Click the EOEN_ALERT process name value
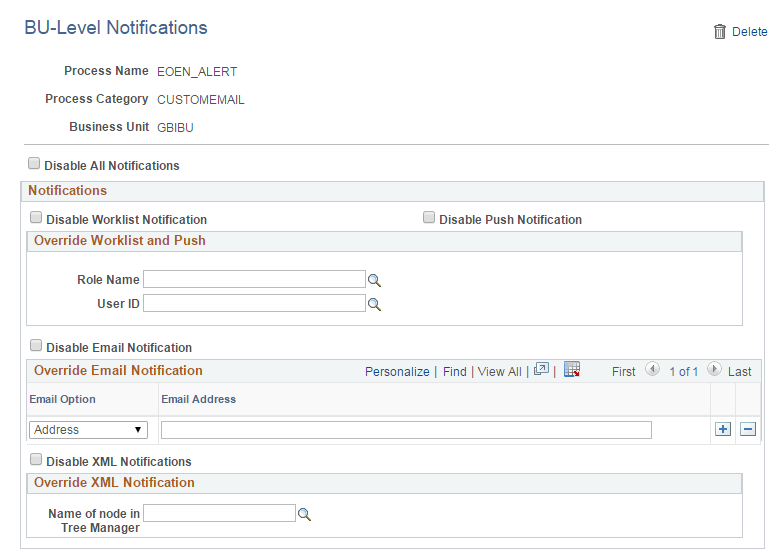 (197, 72)
